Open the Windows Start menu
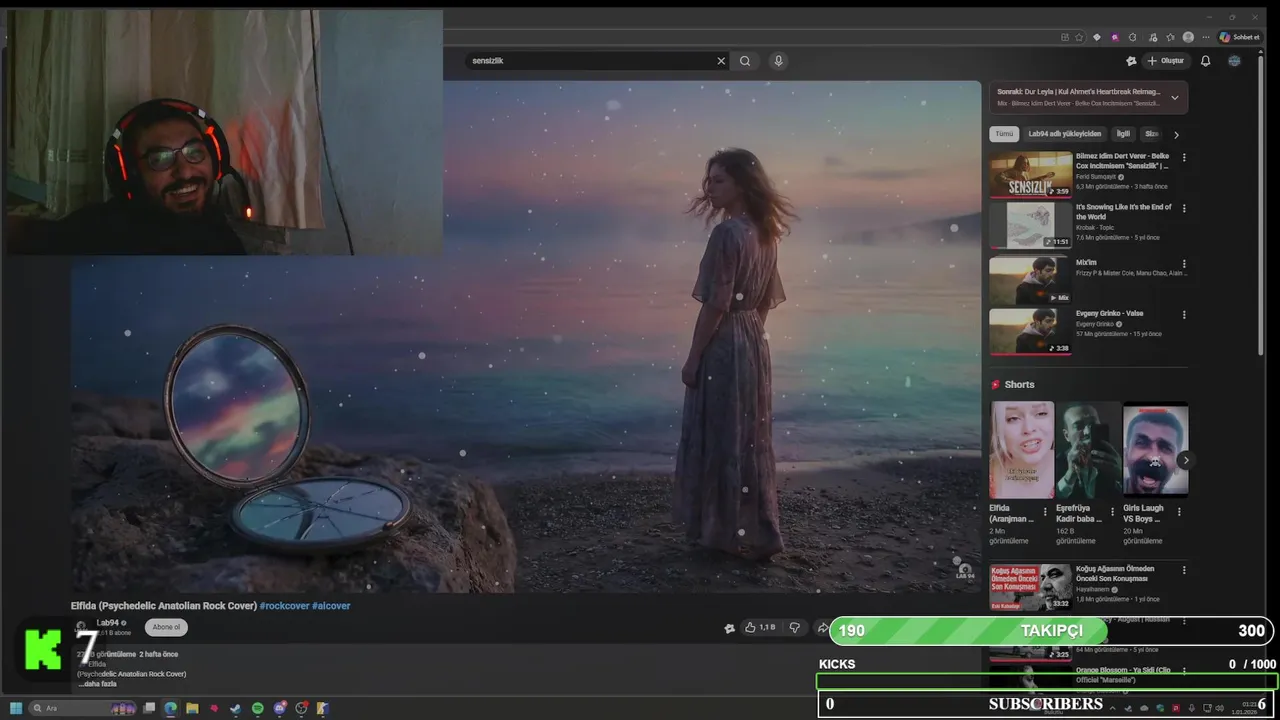Screen dimensions: 1280x720 pyautogui.click(x=16, y=708)
